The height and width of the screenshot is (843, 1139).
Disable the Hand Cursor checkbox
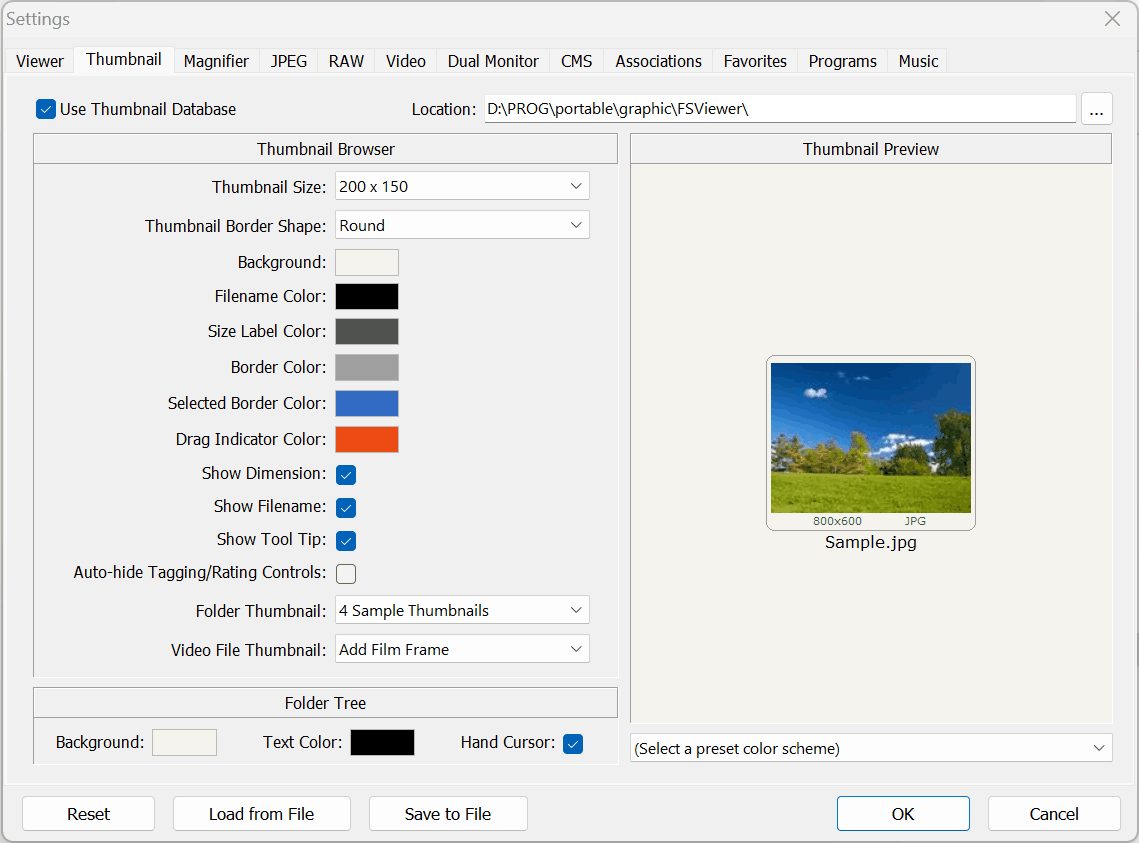(x=573, y=744)
